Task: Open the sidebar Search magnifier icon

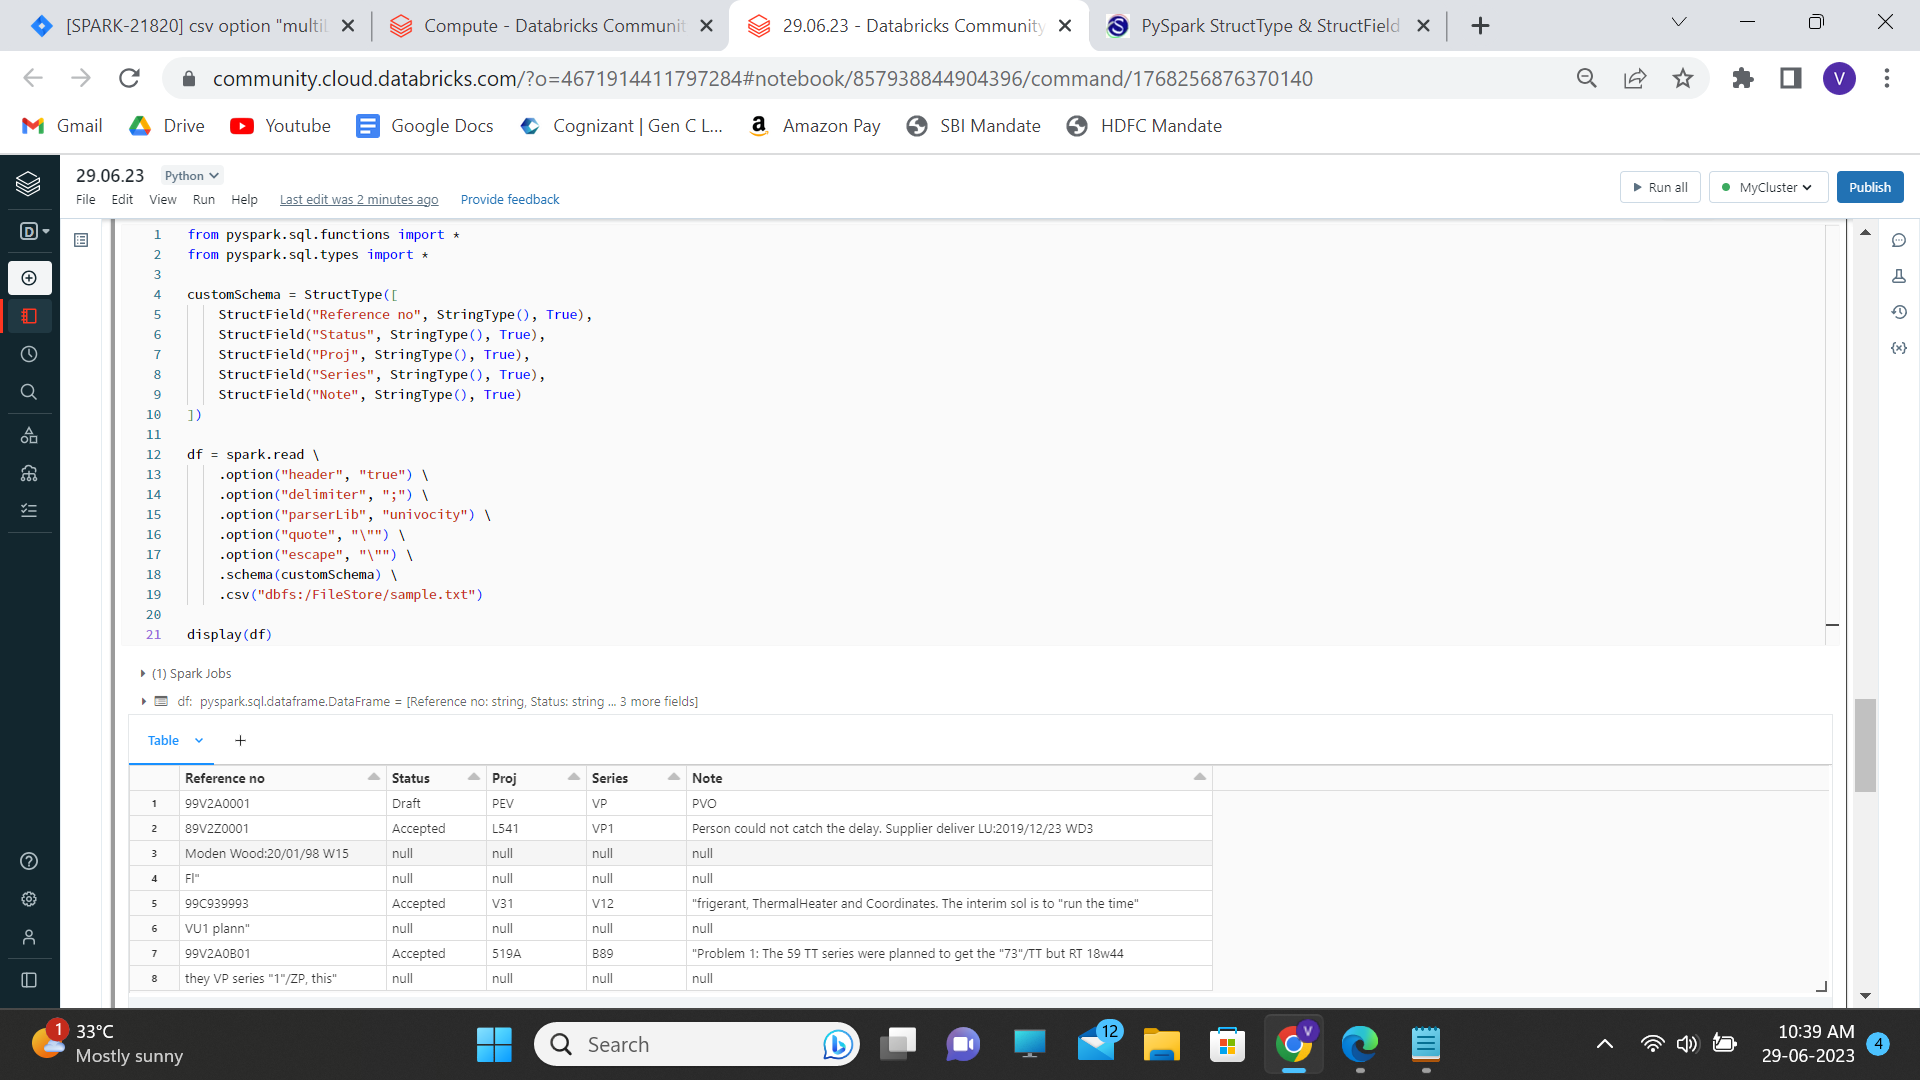Action: tap(29, 392)
